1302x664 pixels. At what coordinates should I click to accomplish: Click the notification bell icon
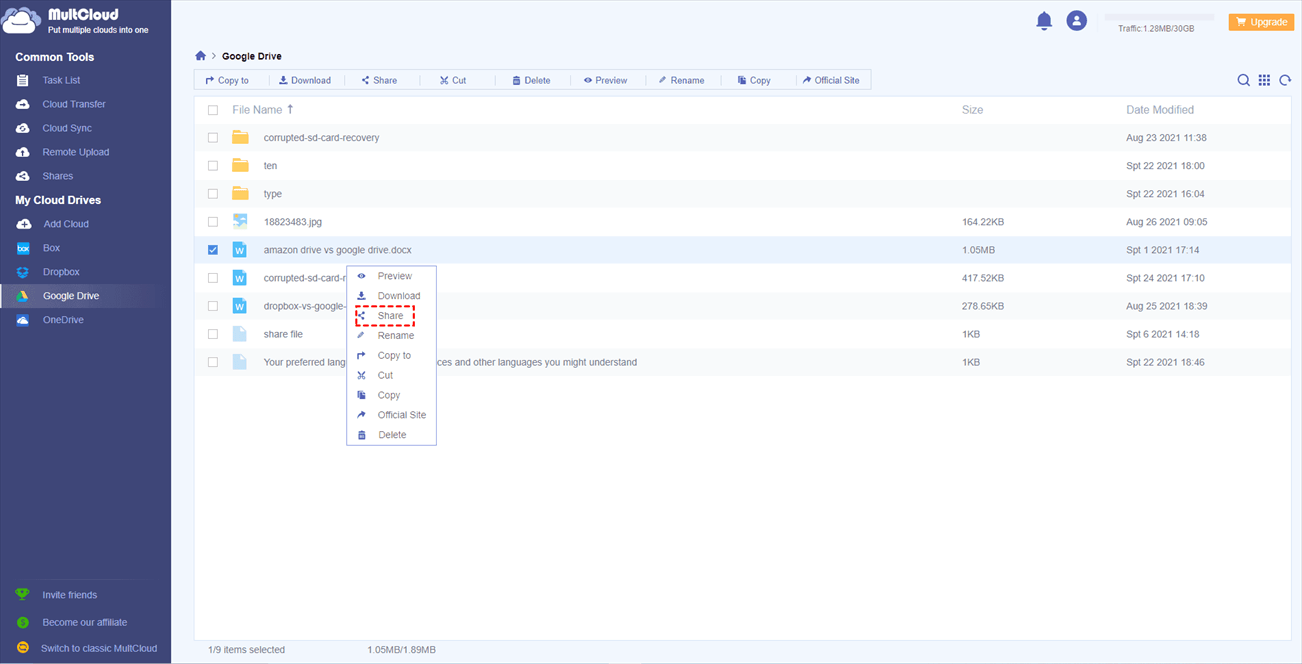pyautogui.click(x=1044, y=21)
